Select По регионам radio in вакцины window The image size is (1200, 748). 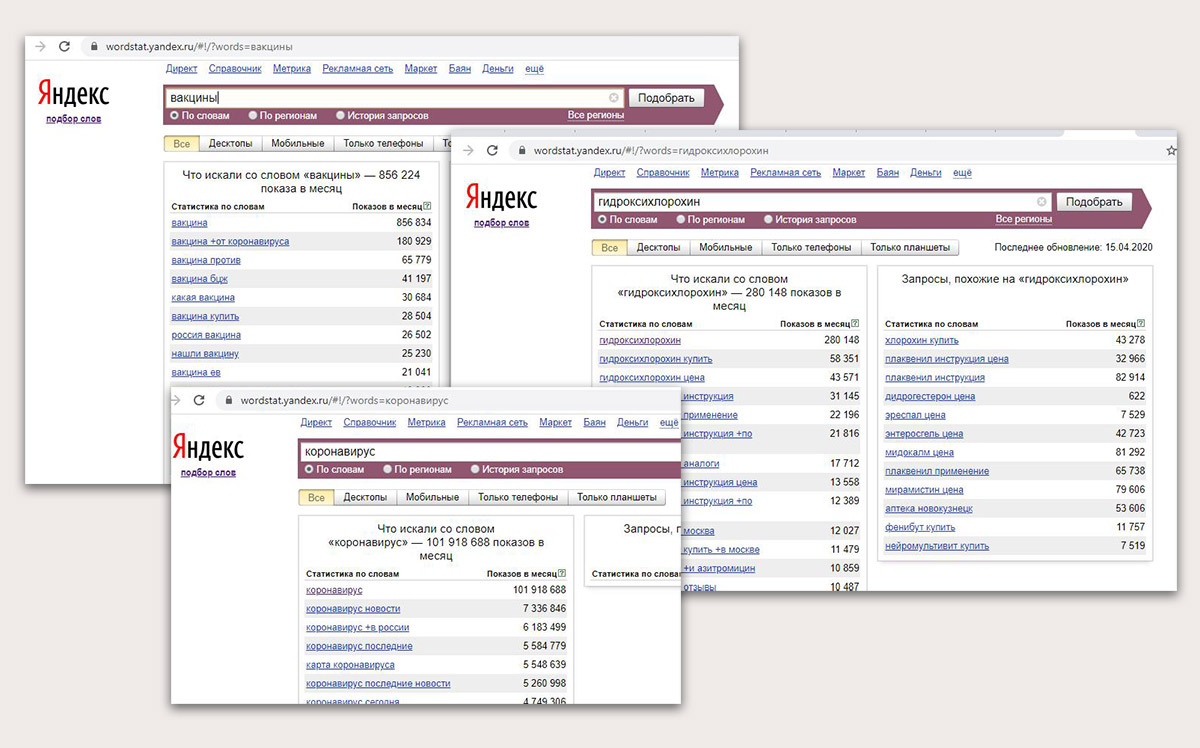coord(253,116)
